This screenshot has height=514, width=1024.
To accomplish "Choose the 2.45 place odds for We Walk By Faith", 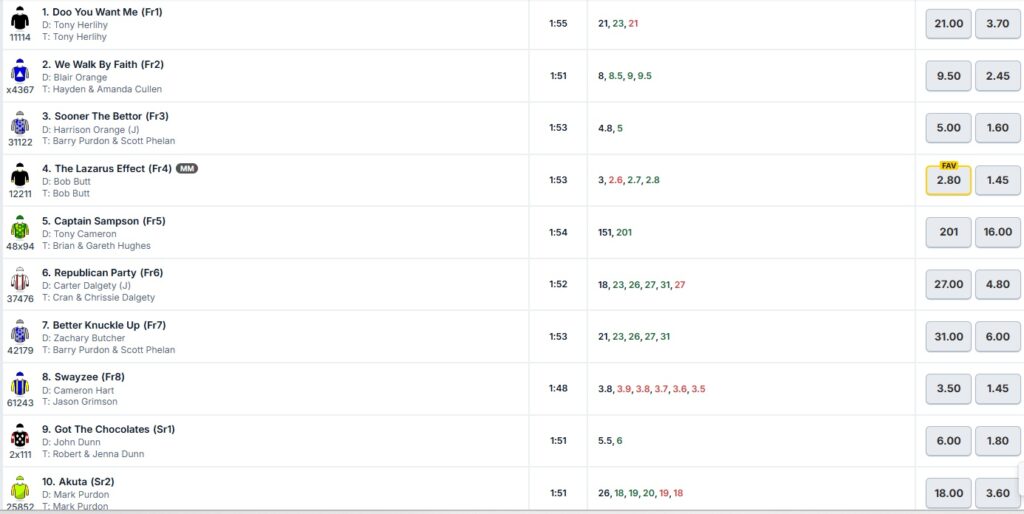I will tap(997, 76).
